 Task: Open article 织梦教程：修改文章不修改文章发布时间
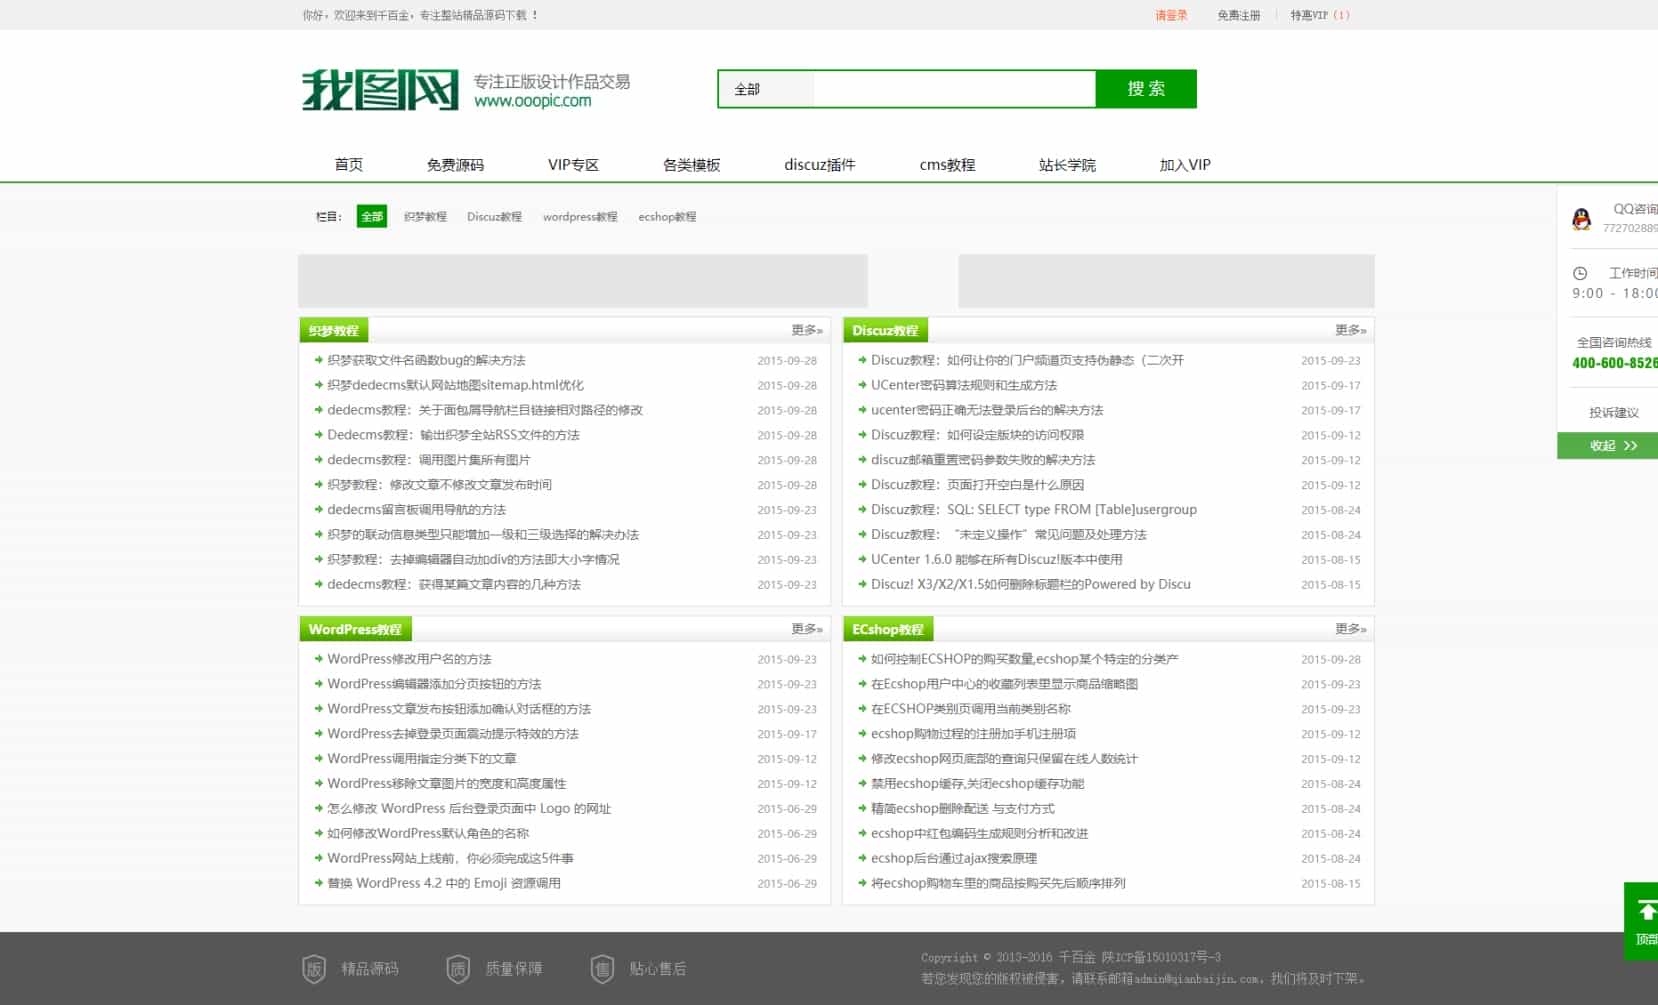(439, 485)
